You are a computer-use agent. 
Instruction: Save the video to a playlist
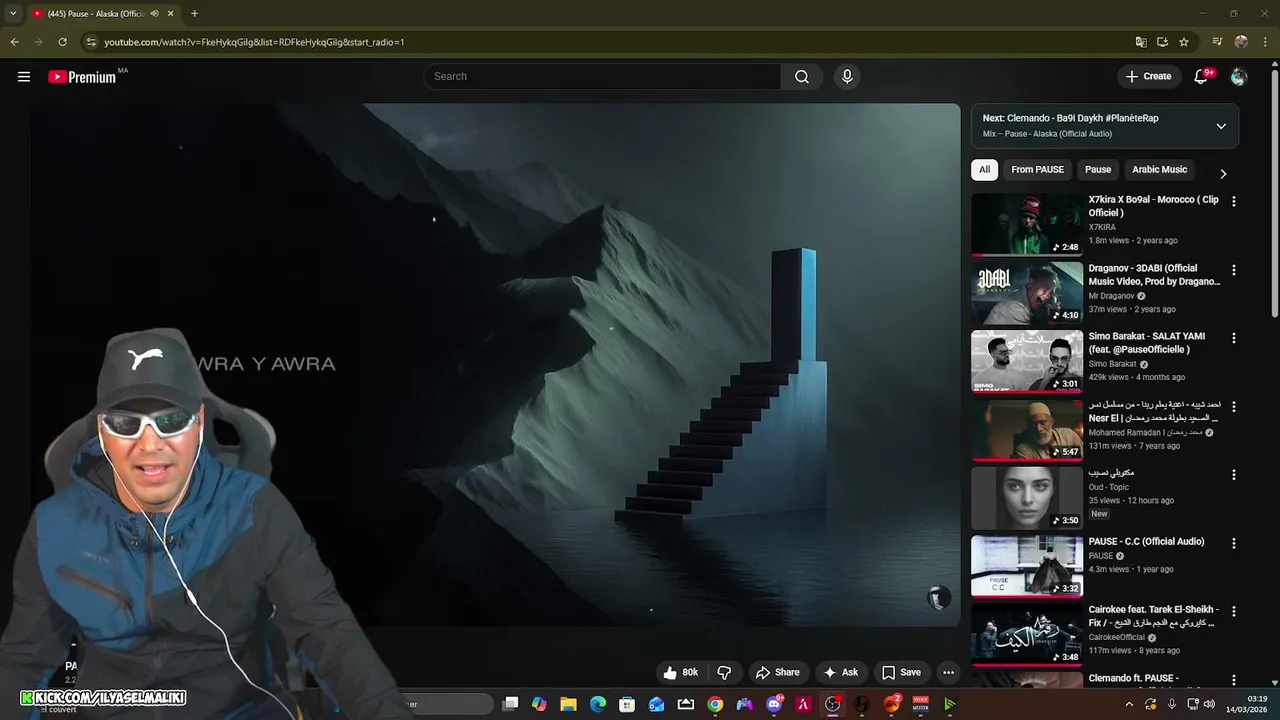(901, 673)
